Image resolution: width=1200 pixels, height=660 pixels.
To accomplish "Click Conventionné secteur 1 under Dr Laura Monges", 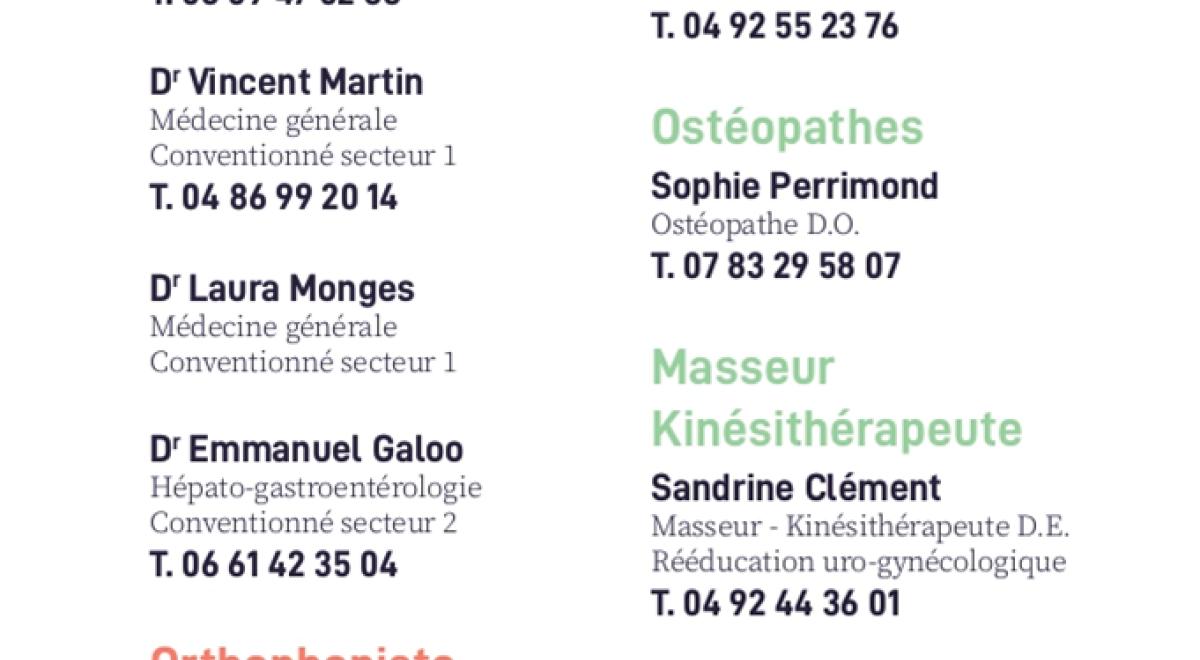I will tap(303, 362).
